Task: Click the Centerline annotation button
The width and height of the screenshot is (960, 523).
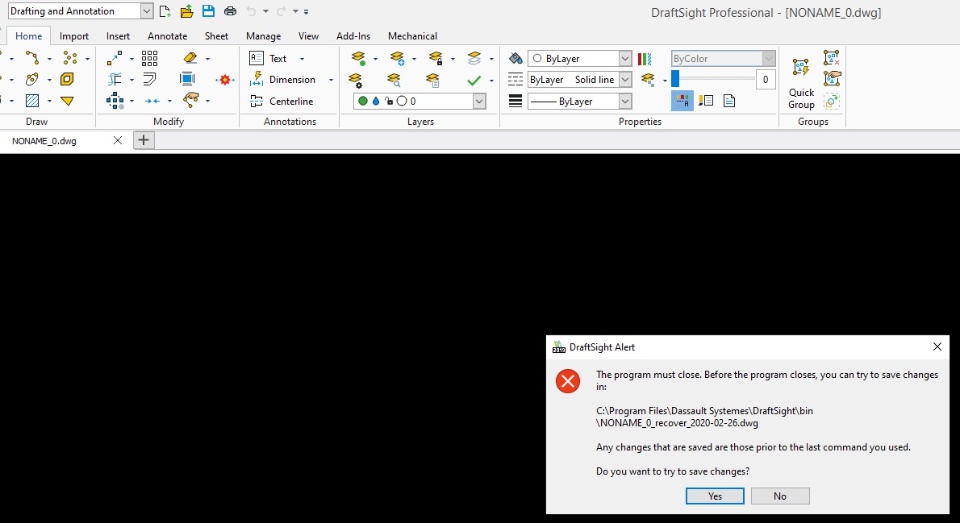Action: tap(282, 101)
